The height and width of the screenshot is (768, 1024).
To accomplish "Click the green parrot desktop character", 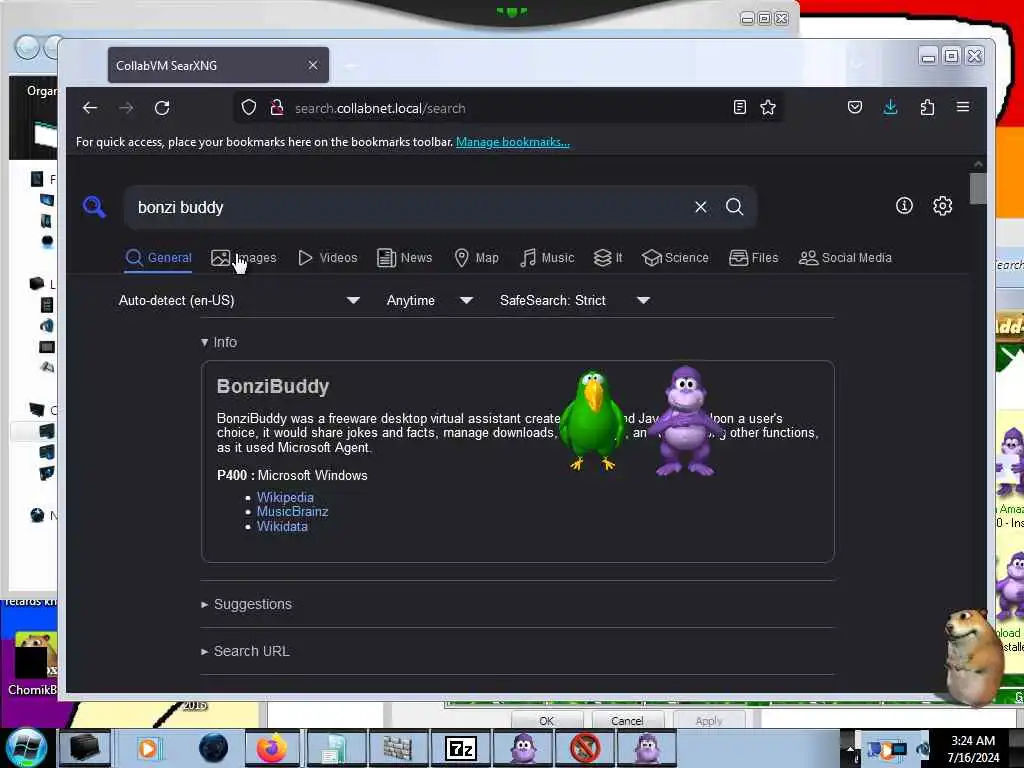I will 592,420.
